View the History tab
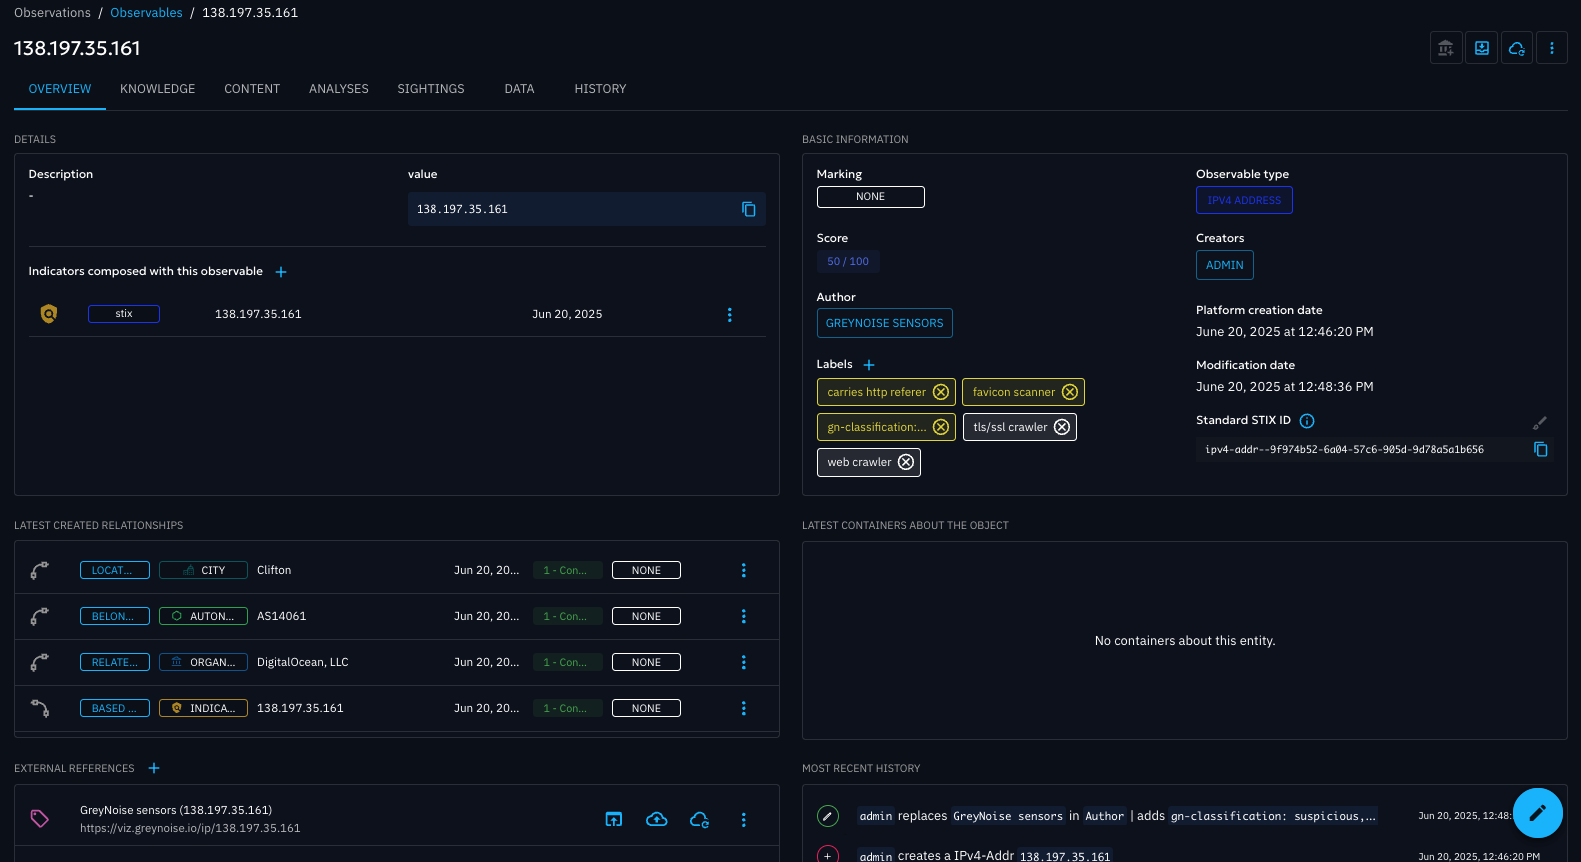The image size is (1581, 862). tap(600, 89)
